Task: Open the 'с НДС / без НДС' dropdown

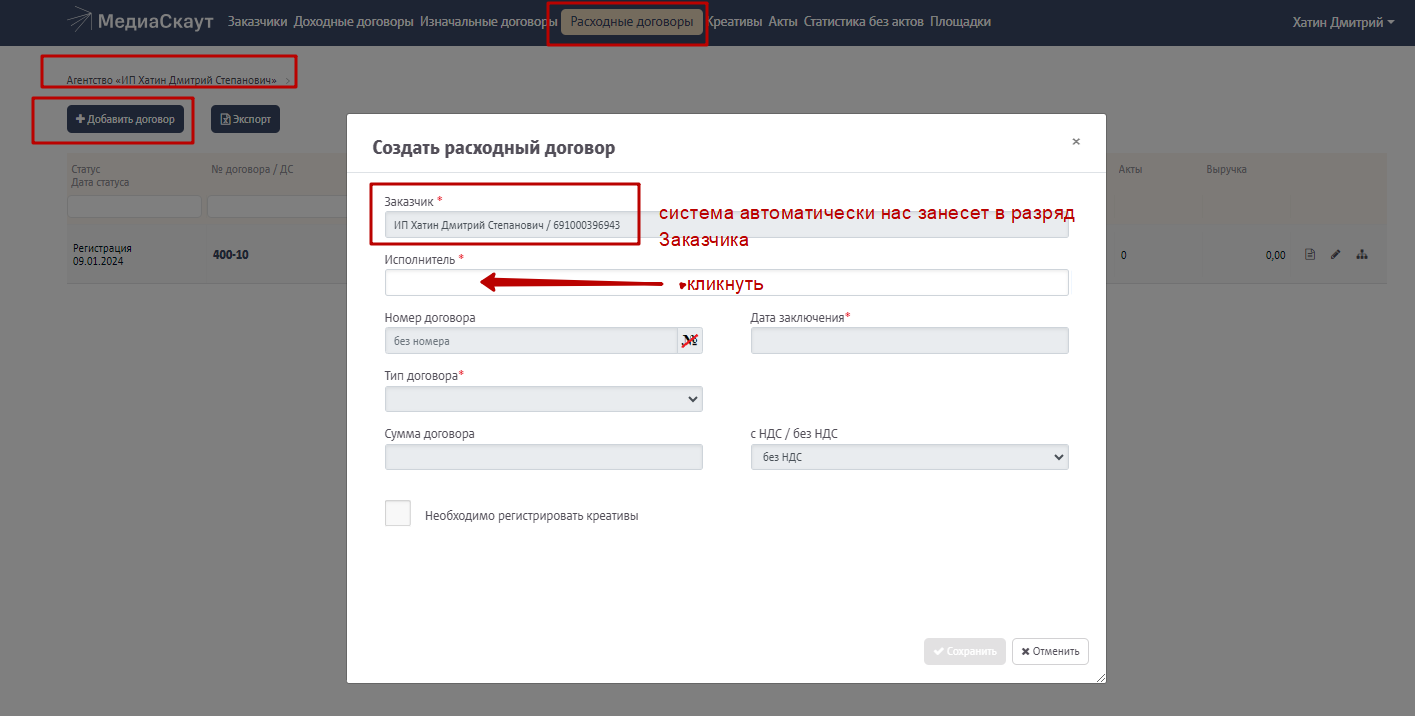Action: point(909,457)
